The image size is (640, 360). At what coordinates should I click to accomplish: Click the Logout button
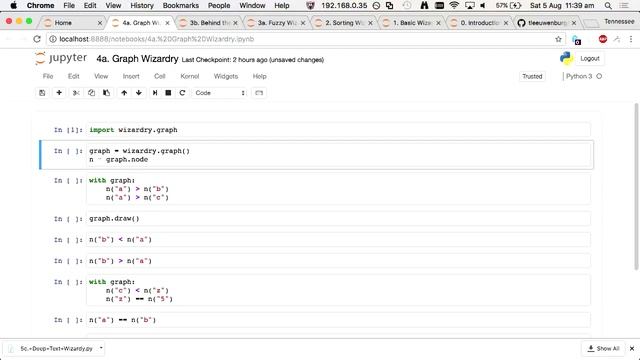coord(590,59)
